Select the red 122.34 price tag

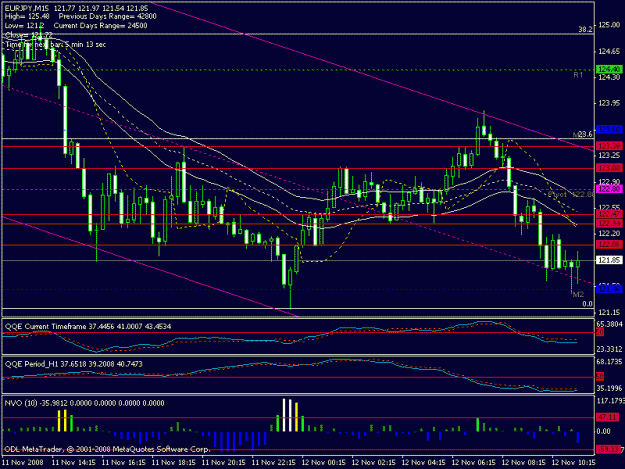pyautogui.click(x=609, y=224)
